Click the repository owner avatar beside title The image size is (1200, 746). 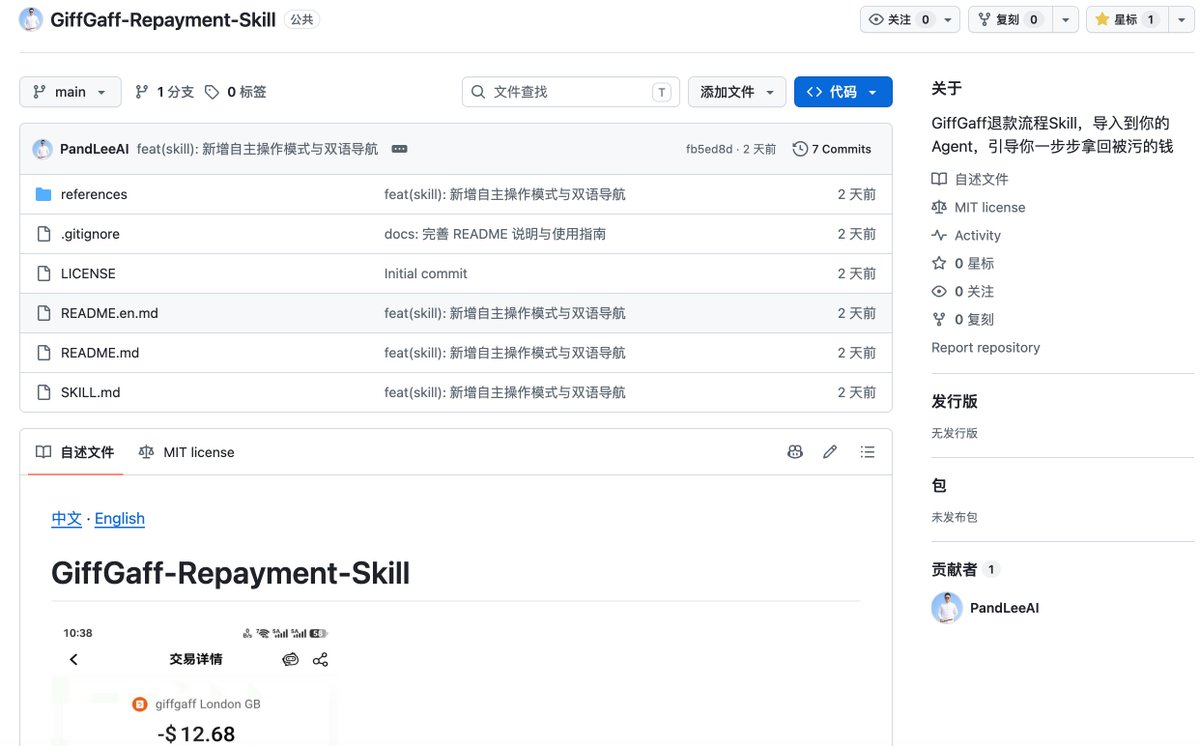click(x=31, y=19)
